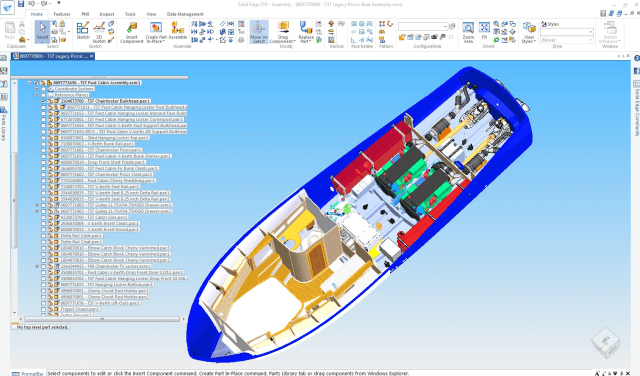The image size is (640, 376).
Task: Click the Solid Edge Community side tab
Action: pos(636,108)
